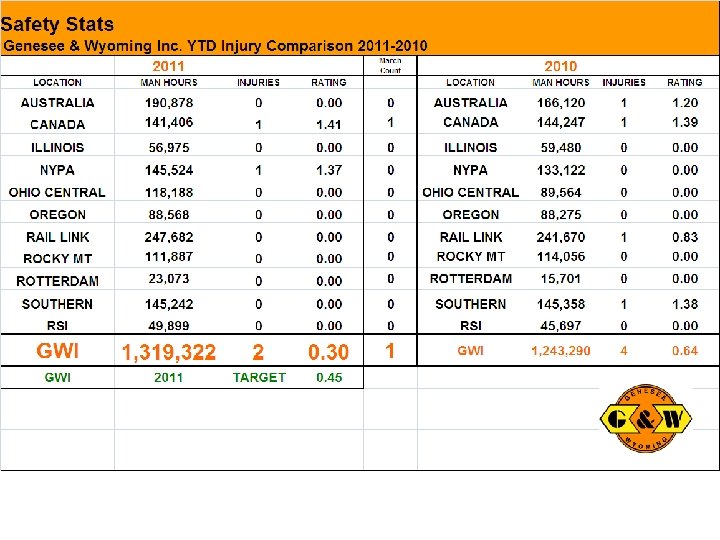Click GWI 2010 total man hours 1,243,290
Screen dimensions: 720x540
click(561, 351)
